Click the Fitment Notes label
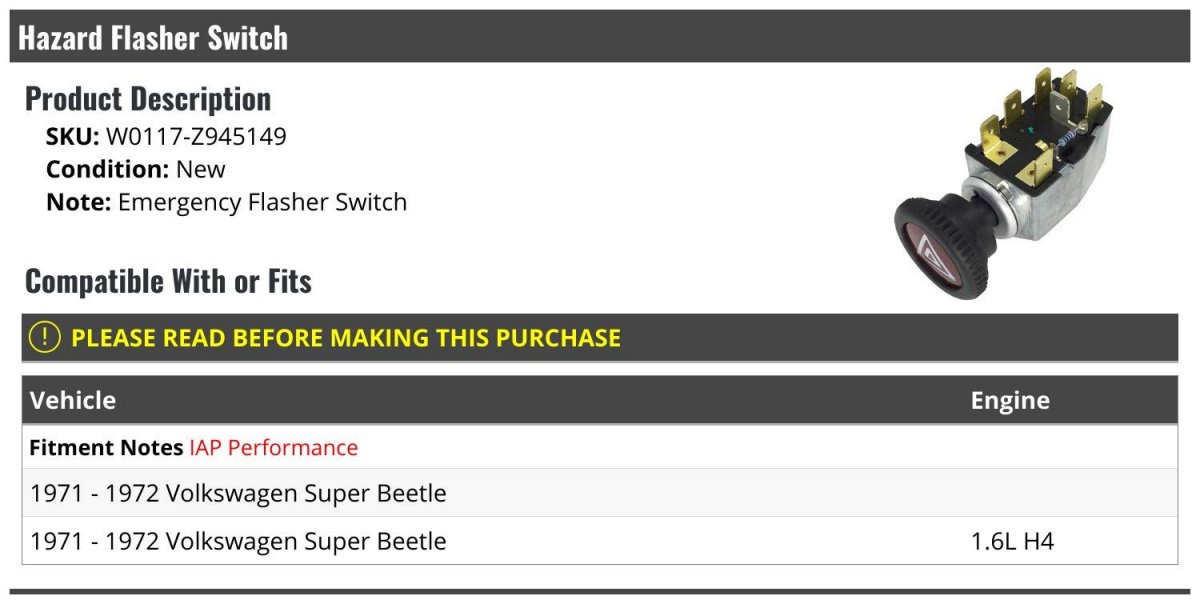 coord(106,447)
